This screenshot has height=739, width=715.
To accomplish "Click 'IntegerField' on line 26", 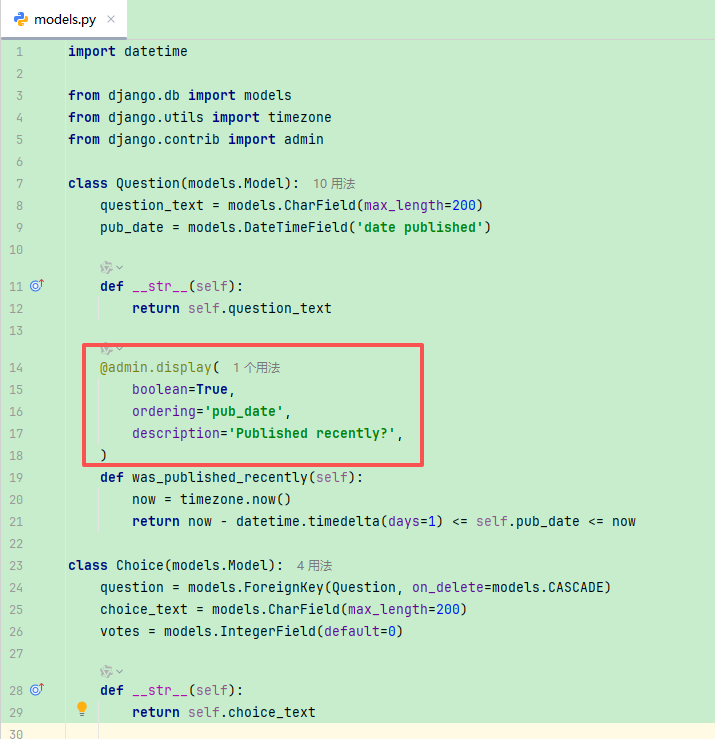I will click(268, 632).
